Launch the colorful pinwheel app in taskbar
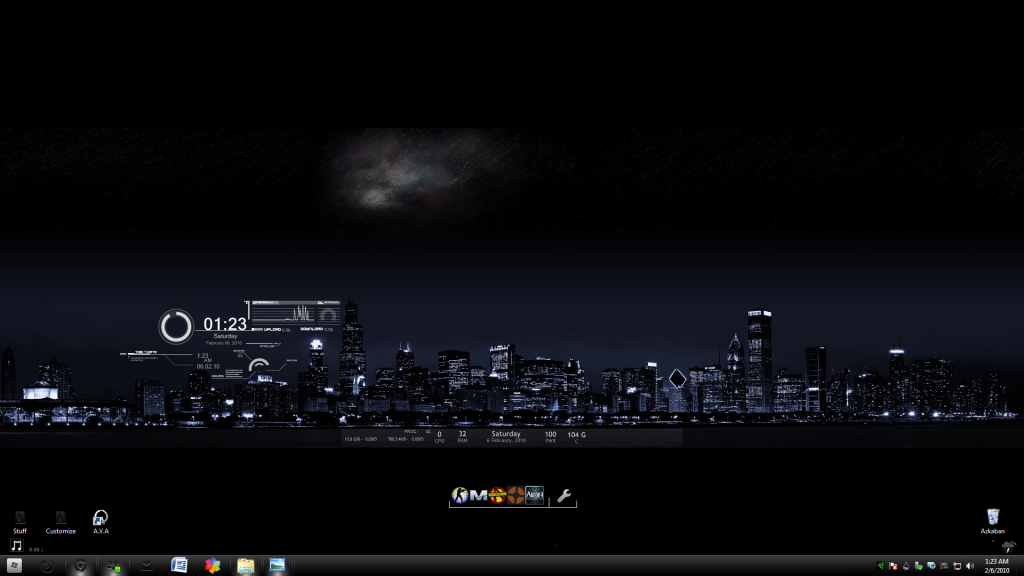The image size is (1024, 576). point(212,566)
